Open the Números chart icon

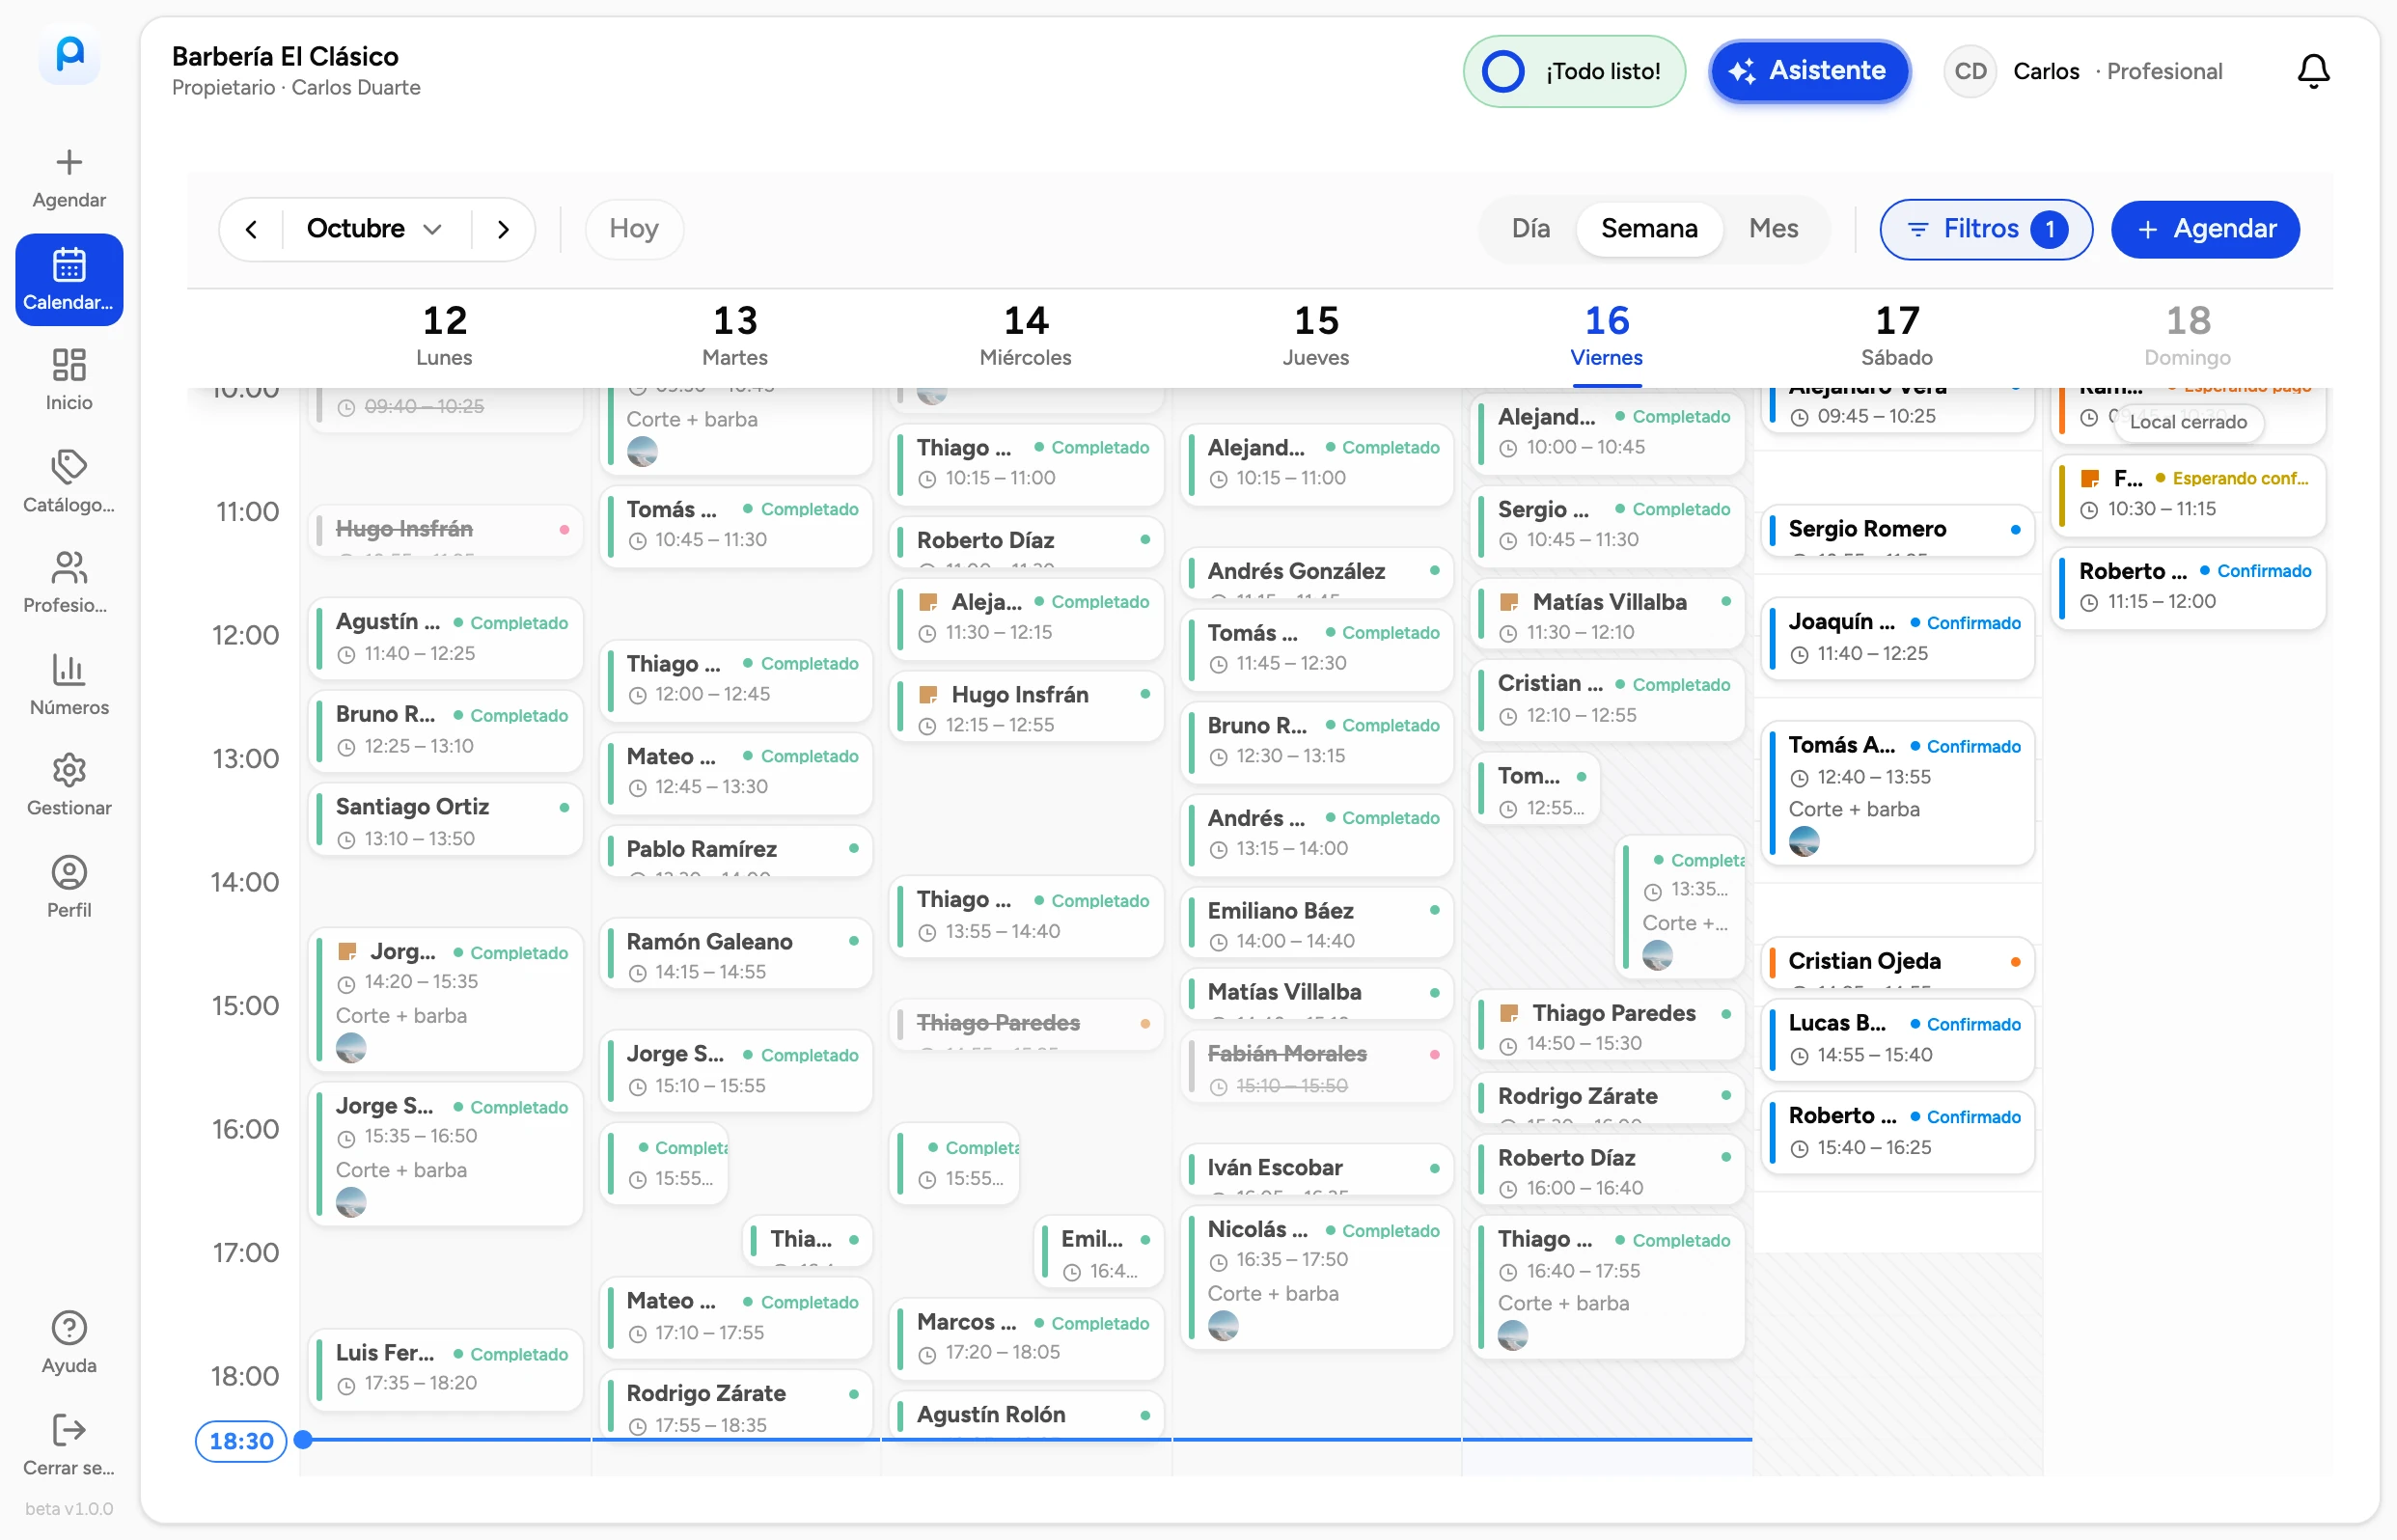(68, 670)
